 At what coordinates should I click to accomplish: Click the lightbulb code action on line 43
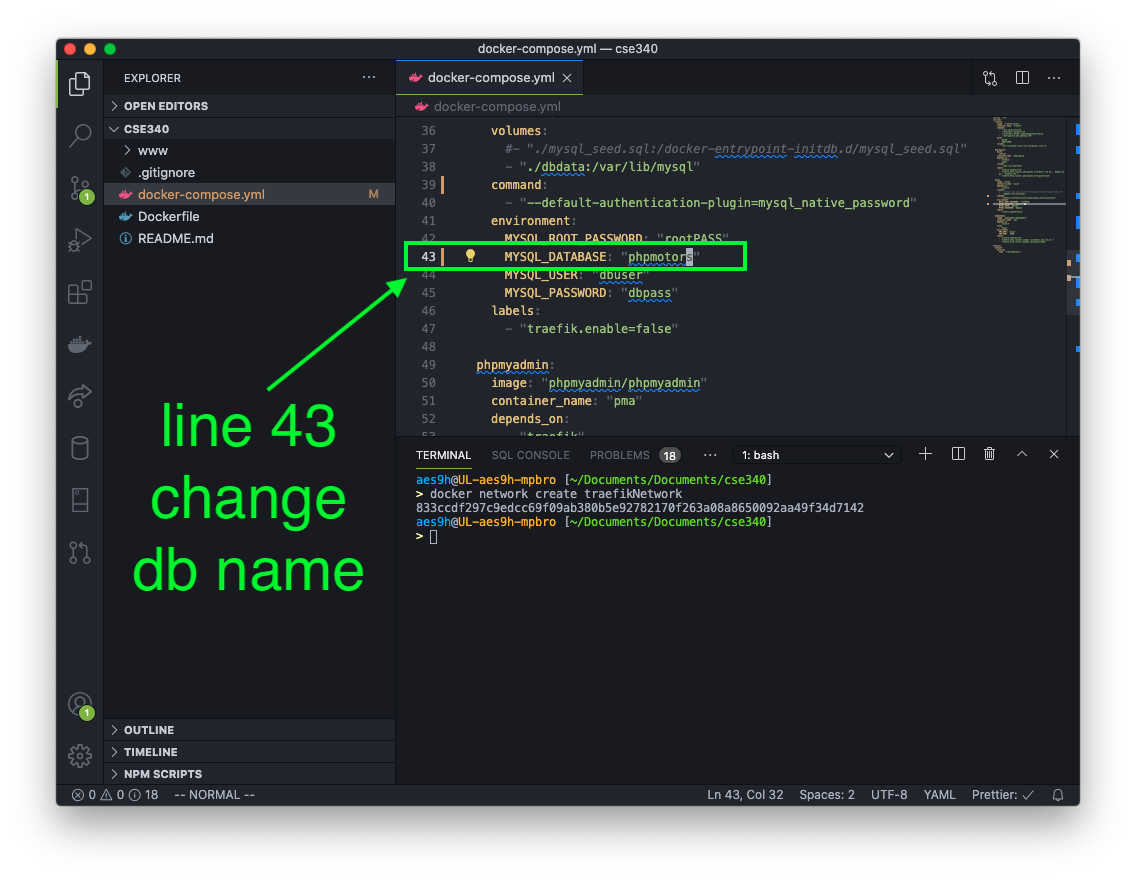pos(470,256)
